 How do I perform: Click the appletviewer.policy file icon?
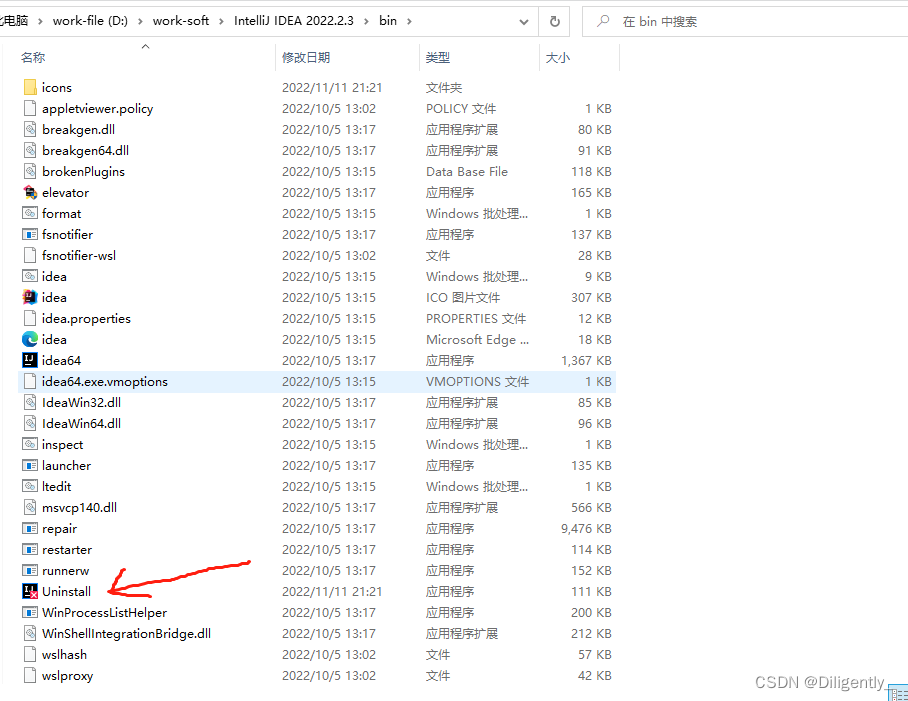pos(30,108)
